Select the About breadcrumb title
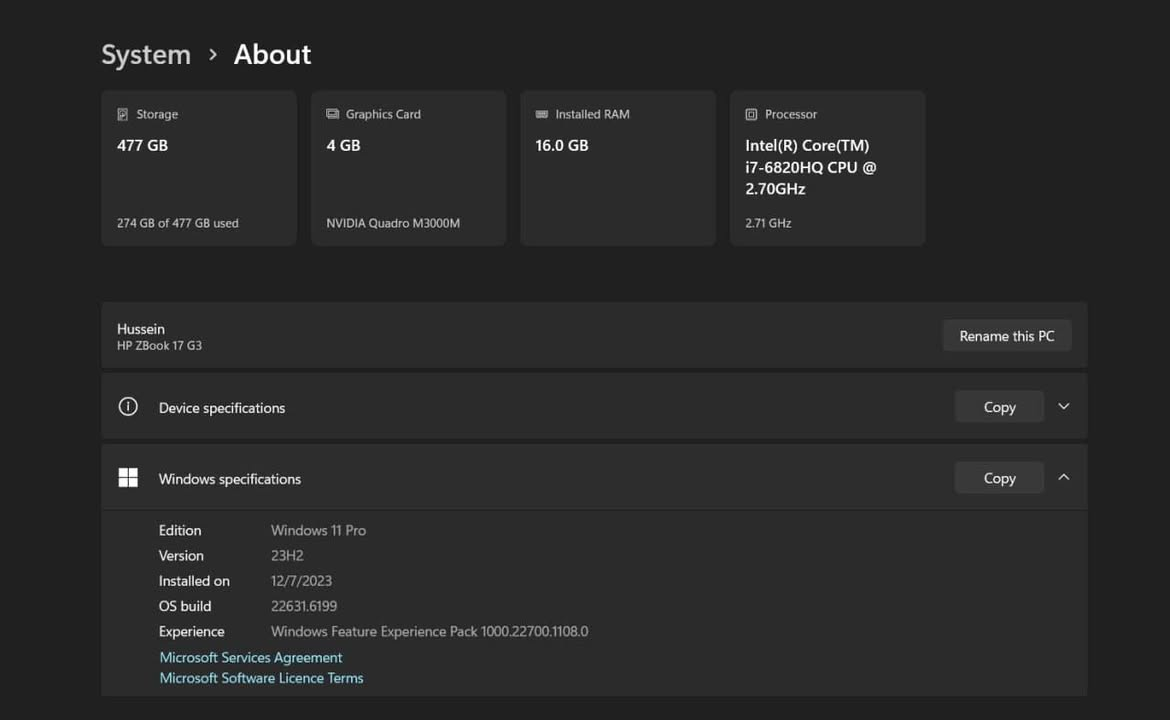1170x720 pixels. coord(272,55)
